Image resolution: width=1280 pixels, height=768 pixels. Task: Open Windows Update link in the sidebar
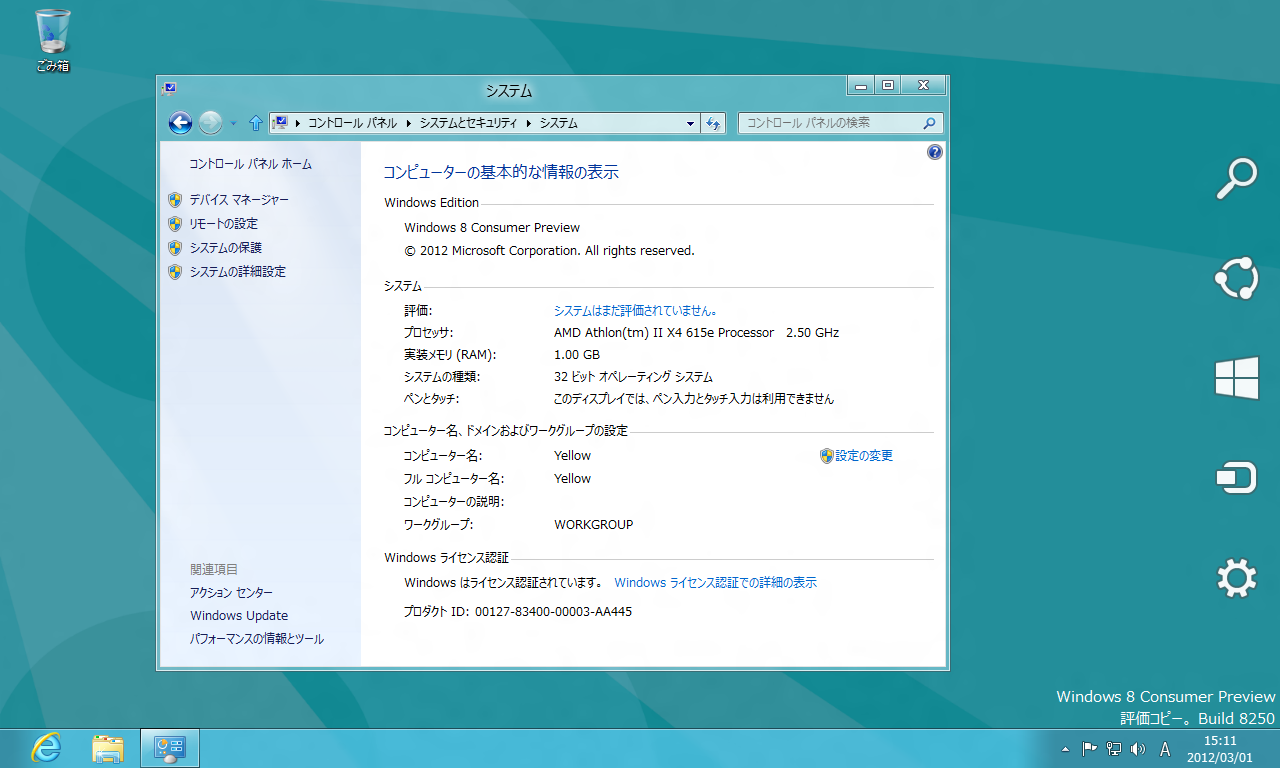coord(239,616)
